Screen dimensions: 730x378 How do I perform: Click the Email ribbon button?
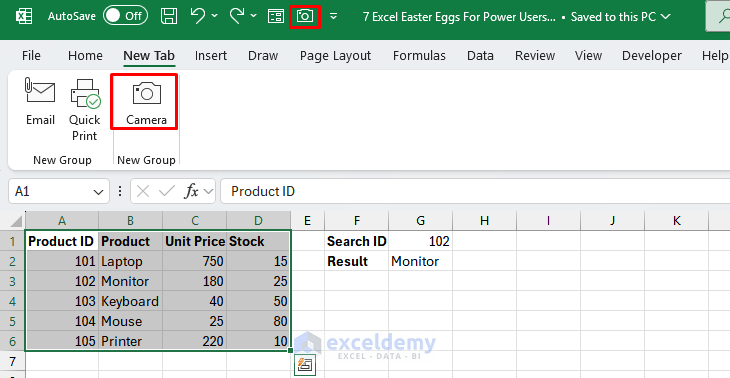[40, 102]
